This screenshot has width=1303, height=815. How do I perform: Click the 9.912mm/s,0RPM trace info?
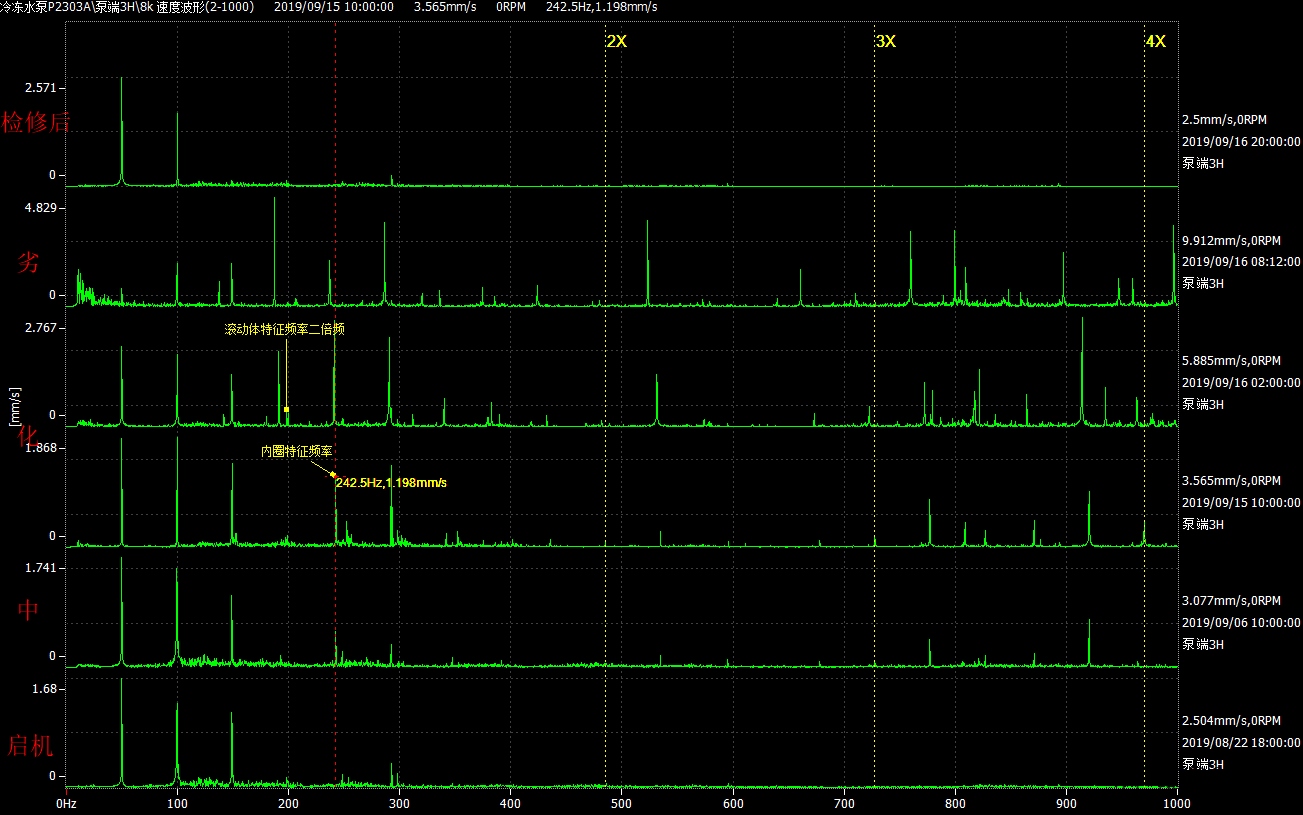pyautogui.click(x=1231, y=240)
